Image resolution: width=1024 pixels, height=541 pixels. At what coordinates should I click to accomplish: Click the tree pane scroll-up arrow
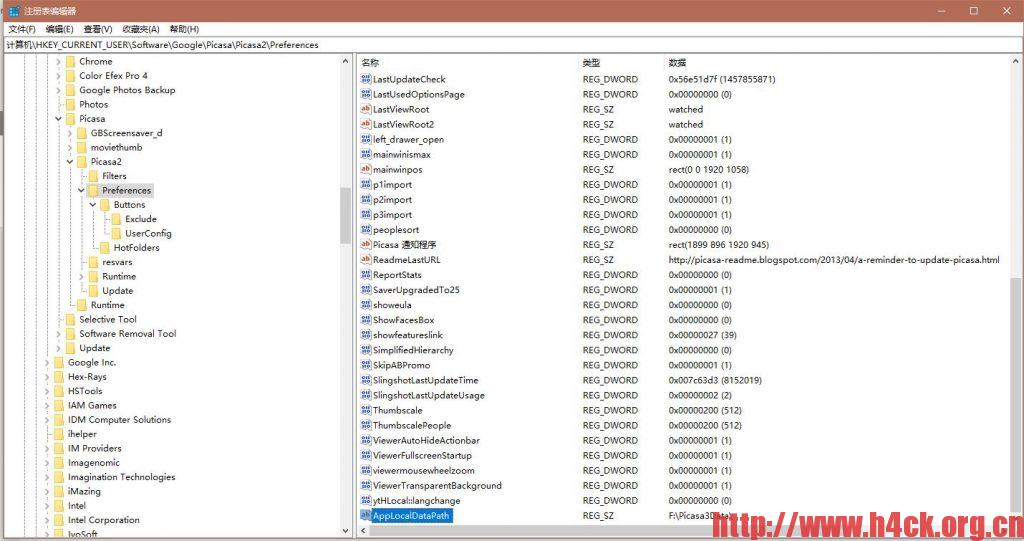pos(345,61)
